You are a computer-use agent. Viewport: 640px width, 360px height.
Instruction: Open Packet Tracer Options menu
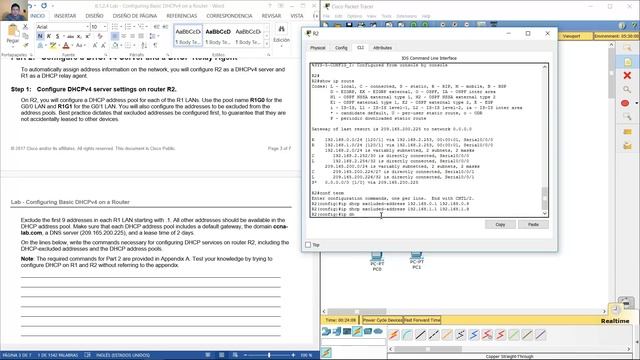[354, 16]
